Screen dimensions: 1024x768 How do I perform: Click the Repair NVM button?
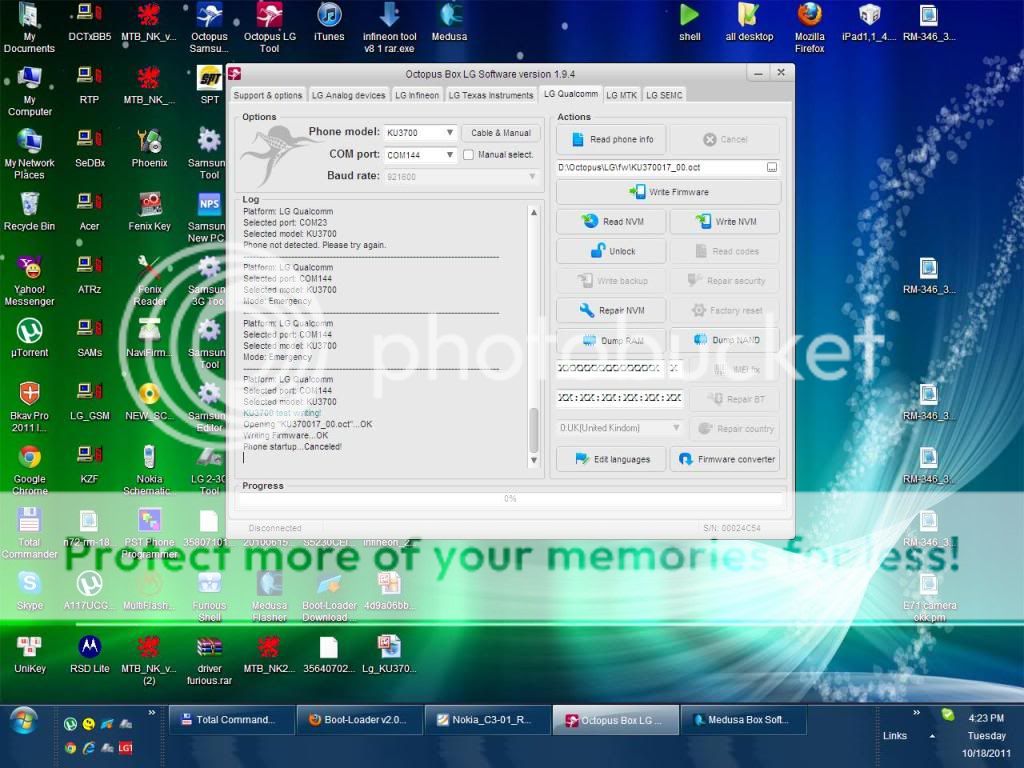pos(611,310)
